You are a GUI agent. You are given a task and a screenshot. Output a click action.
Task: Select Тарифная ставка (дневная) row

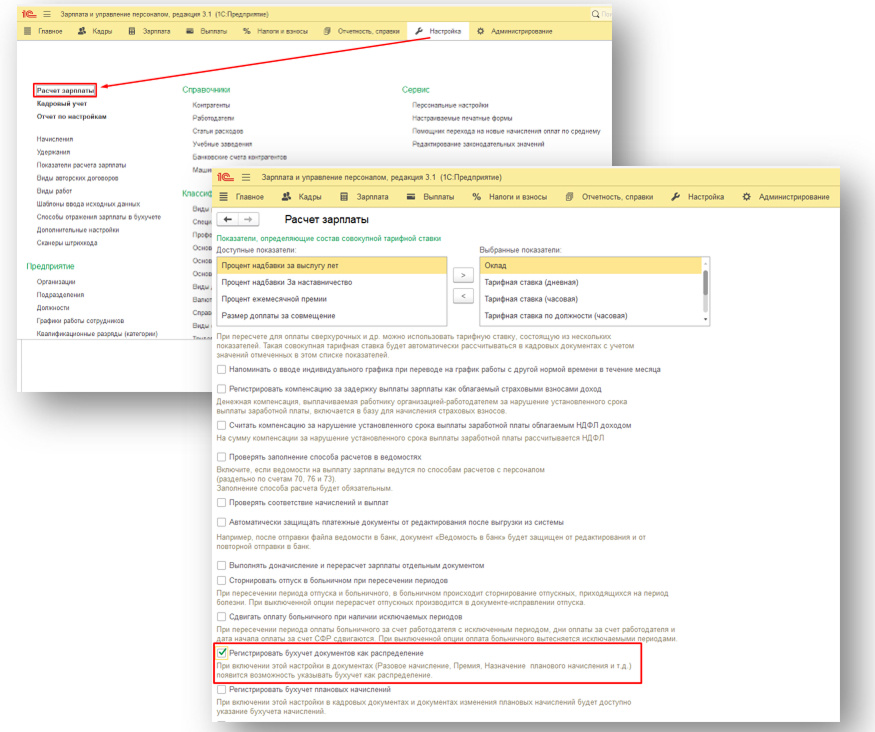pos(591,282)
